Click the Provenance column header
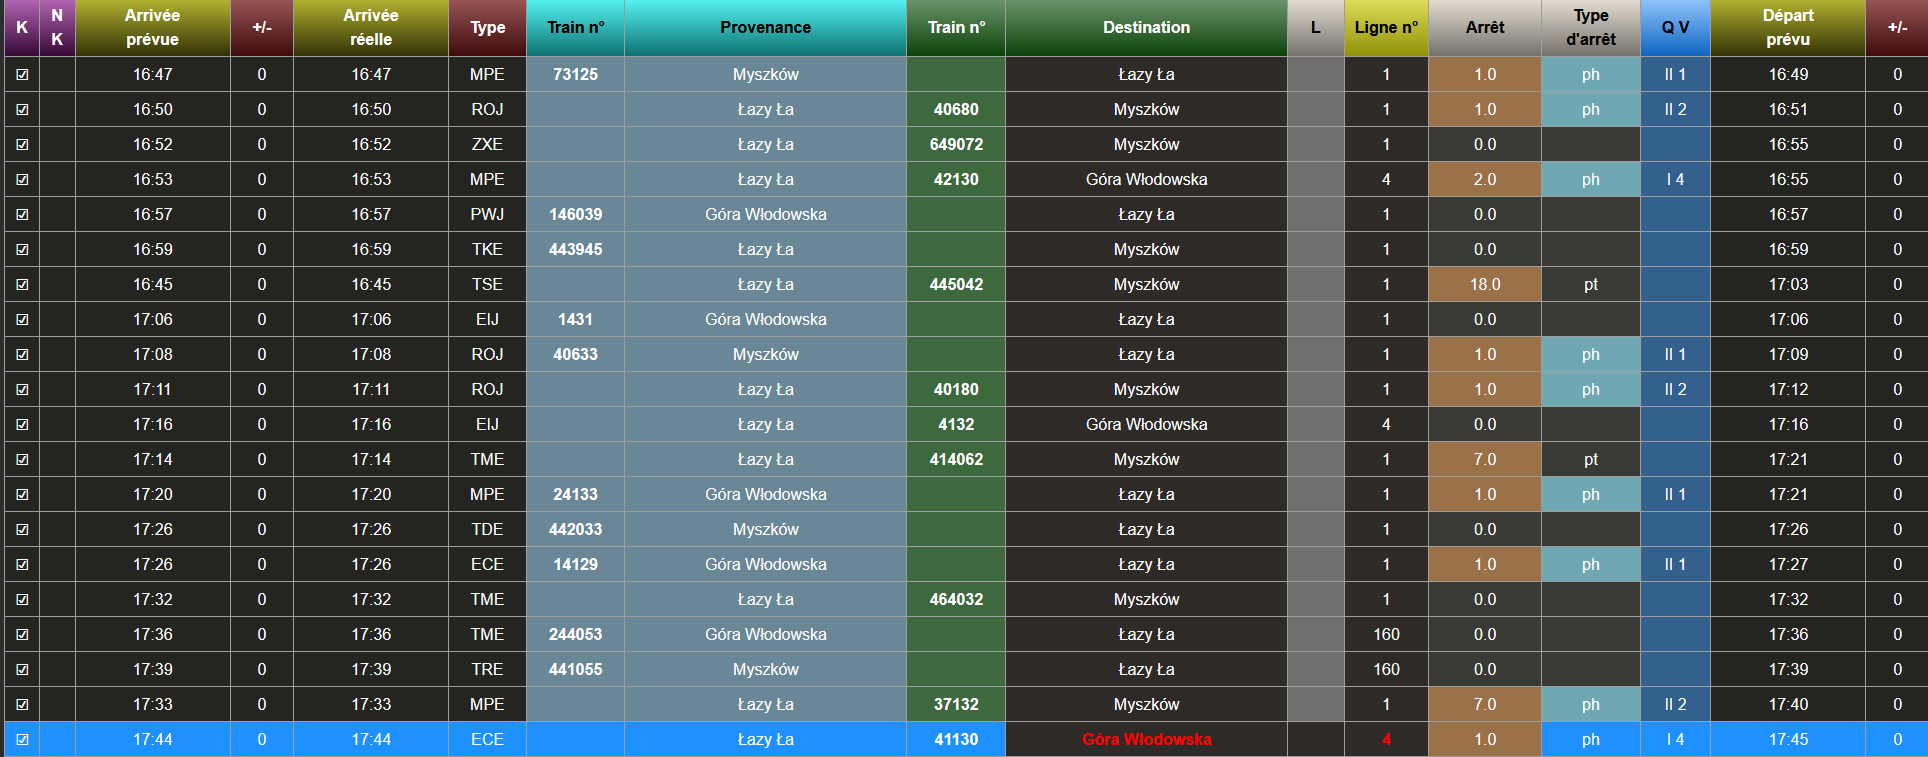The height and width of the screenshot is (757, 1928). point(766,28)
